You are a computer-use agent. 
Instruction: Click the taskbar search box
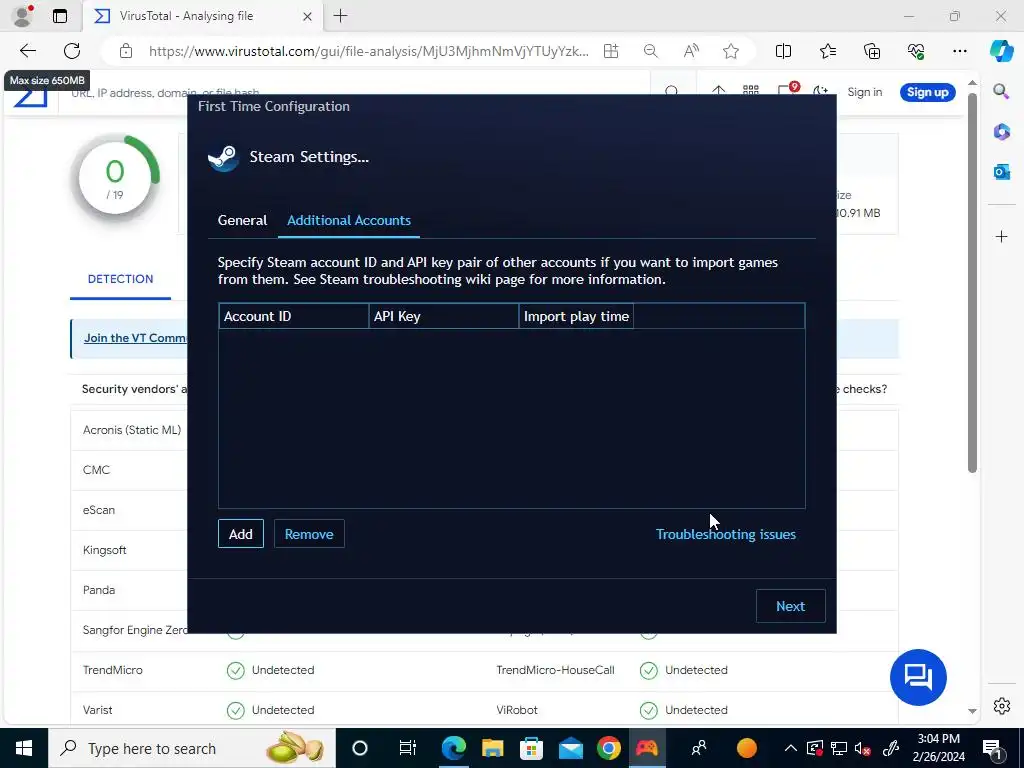pyautogui.click(x=192, y=748)
